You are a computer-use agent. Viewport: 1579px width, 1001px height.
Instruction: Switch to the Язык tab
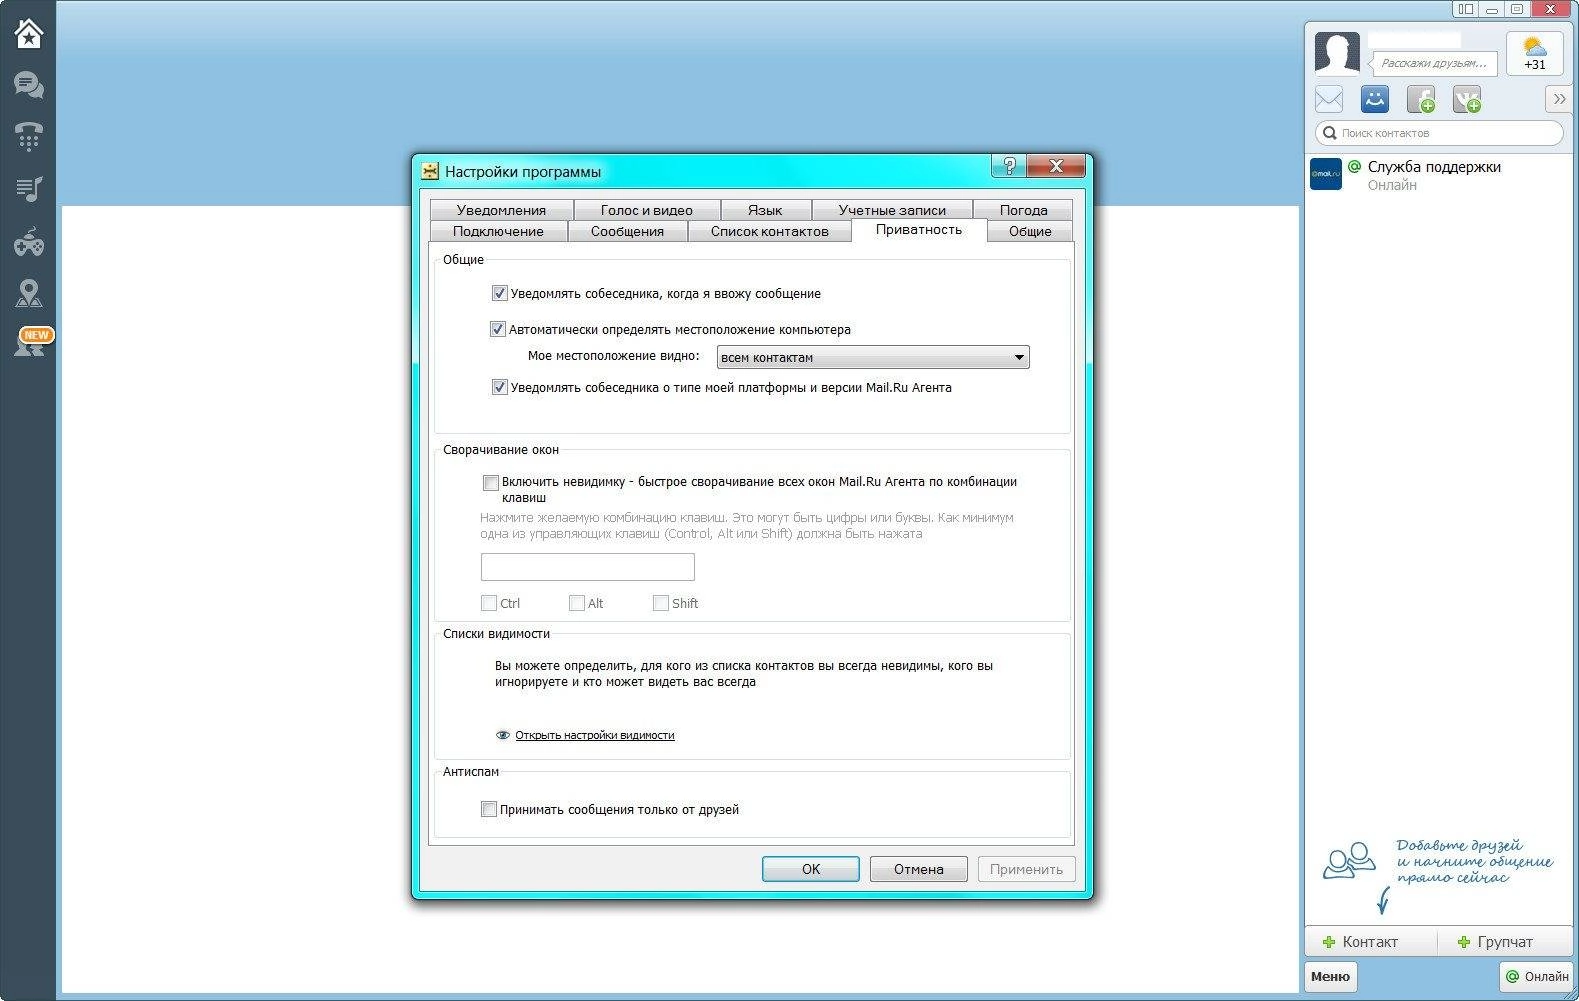pos(765,210)
